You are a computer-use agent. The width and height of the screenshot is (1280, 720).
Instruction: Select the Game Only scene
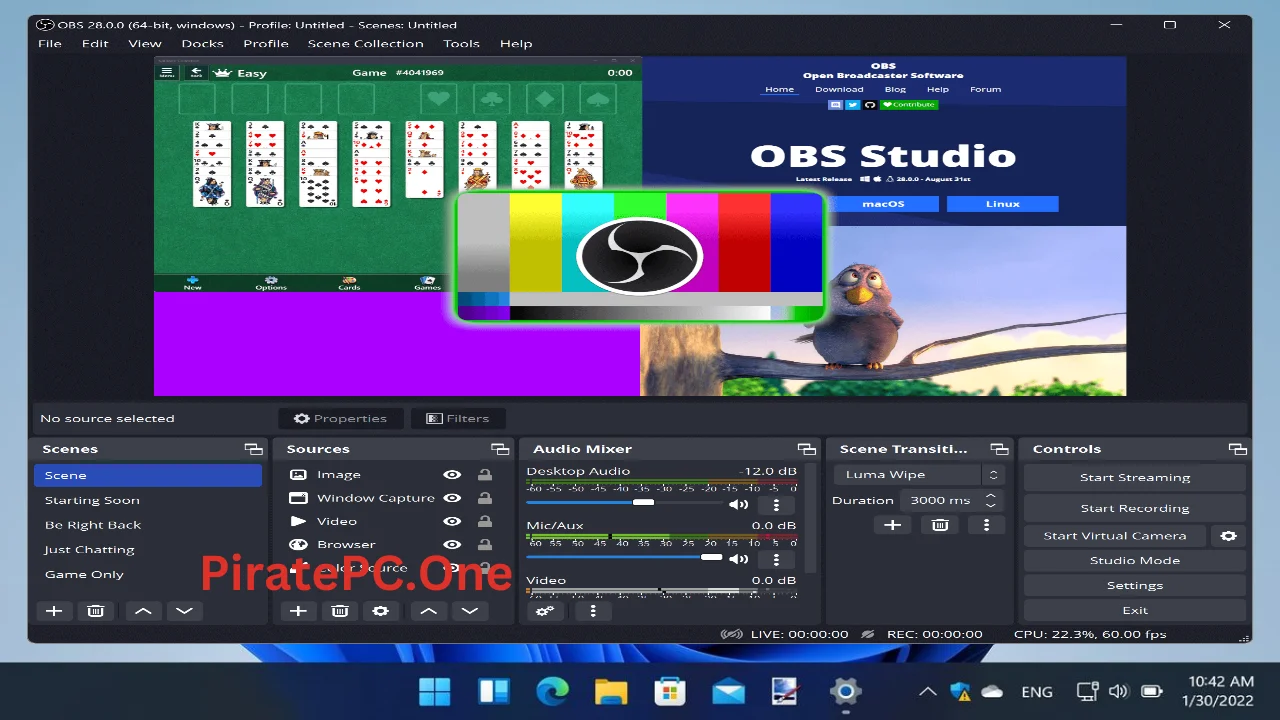click(148, 575)
